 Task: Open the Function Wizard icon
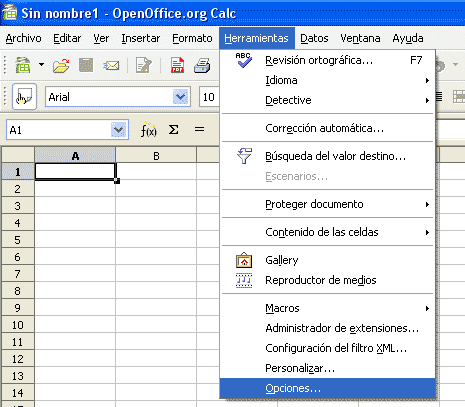pos(148,130)
